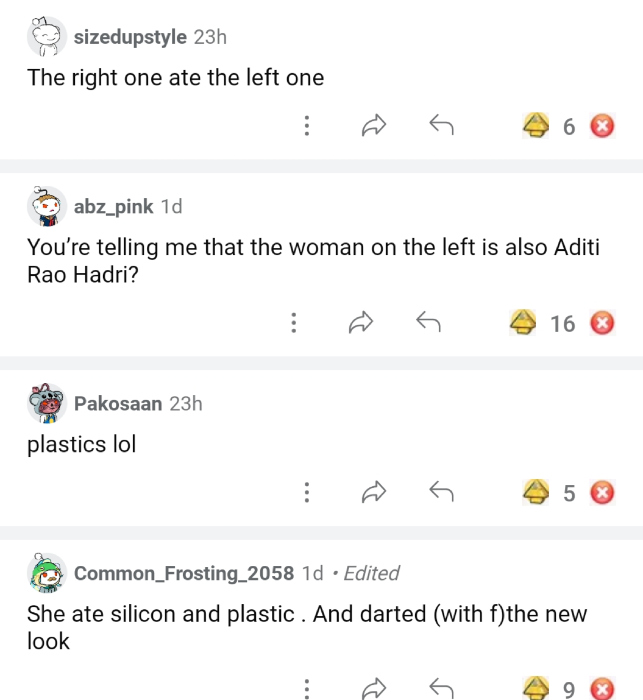
Task: Reply to abz_pink's comment
Action: click(x=428, y=323)
